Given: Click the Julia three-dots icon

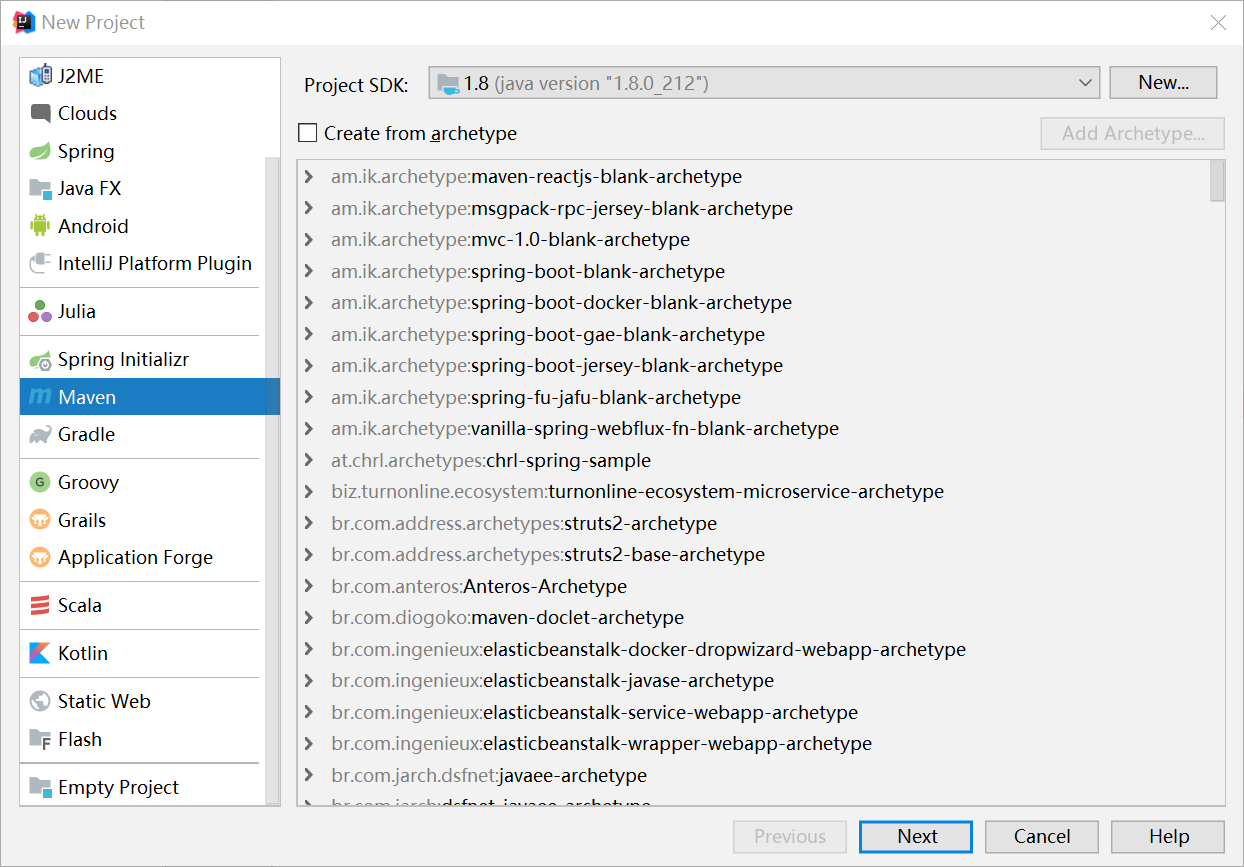Looking at the screenshot, I should click(x=40, y=312).
